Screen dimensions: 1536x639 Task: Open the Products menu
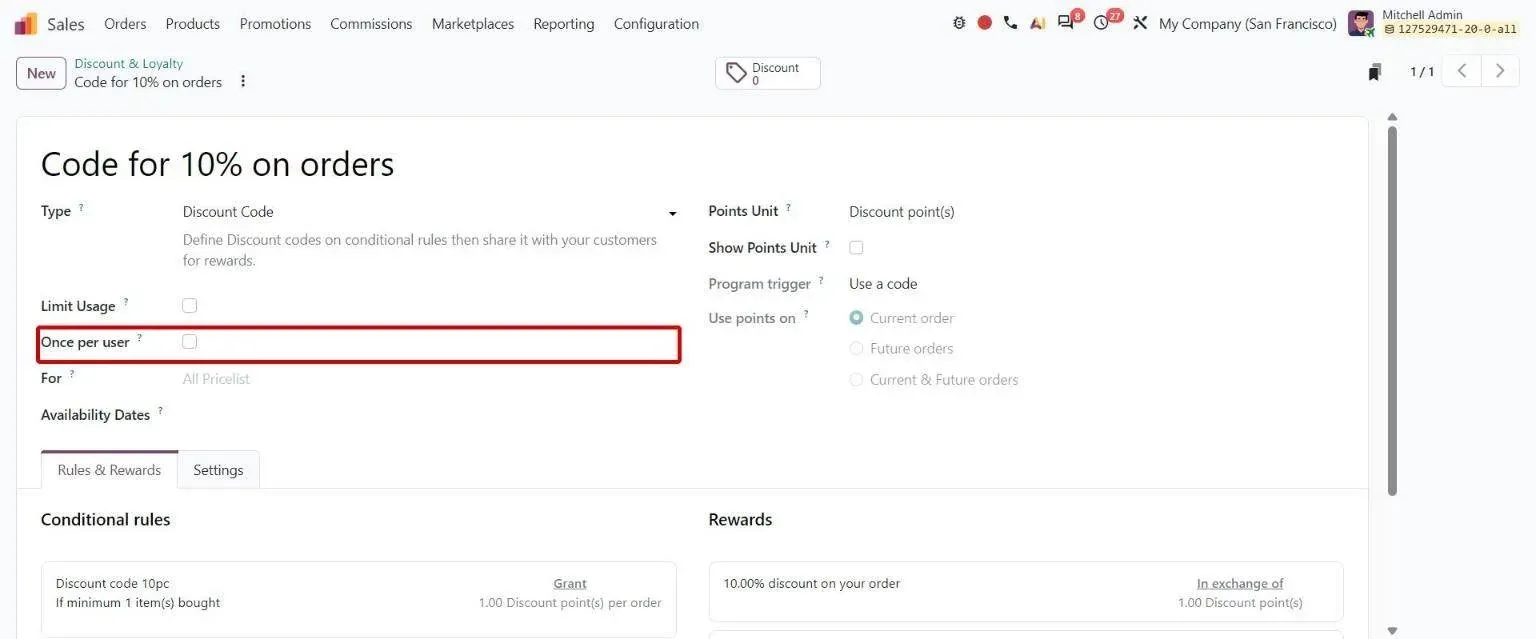tap(192, 23)
